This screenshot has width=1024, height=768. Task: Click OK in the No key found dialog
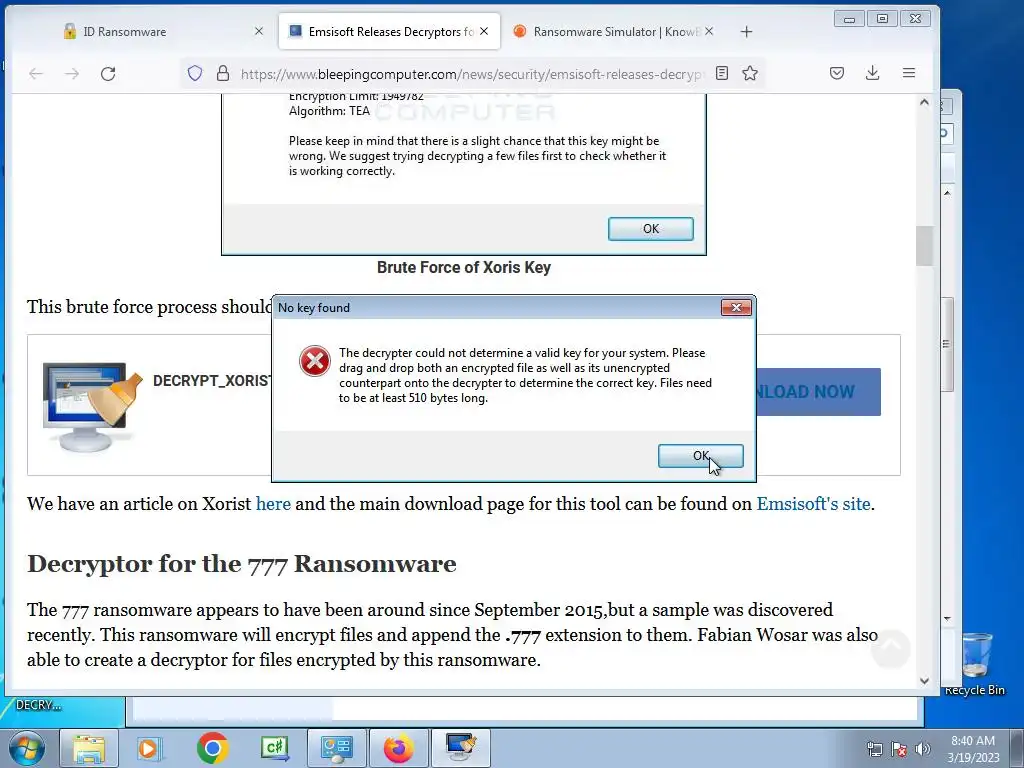[x=700, y=456]
